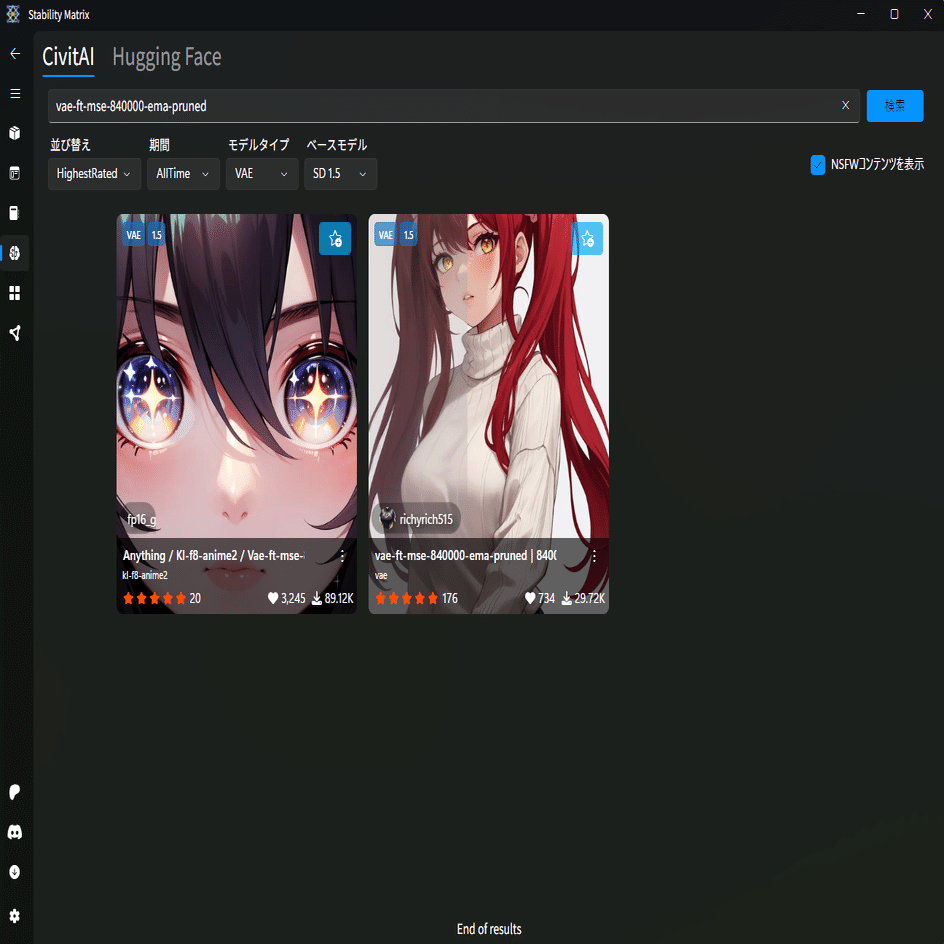
Task: Open the VAE model type dropdown
Action: 262,174
